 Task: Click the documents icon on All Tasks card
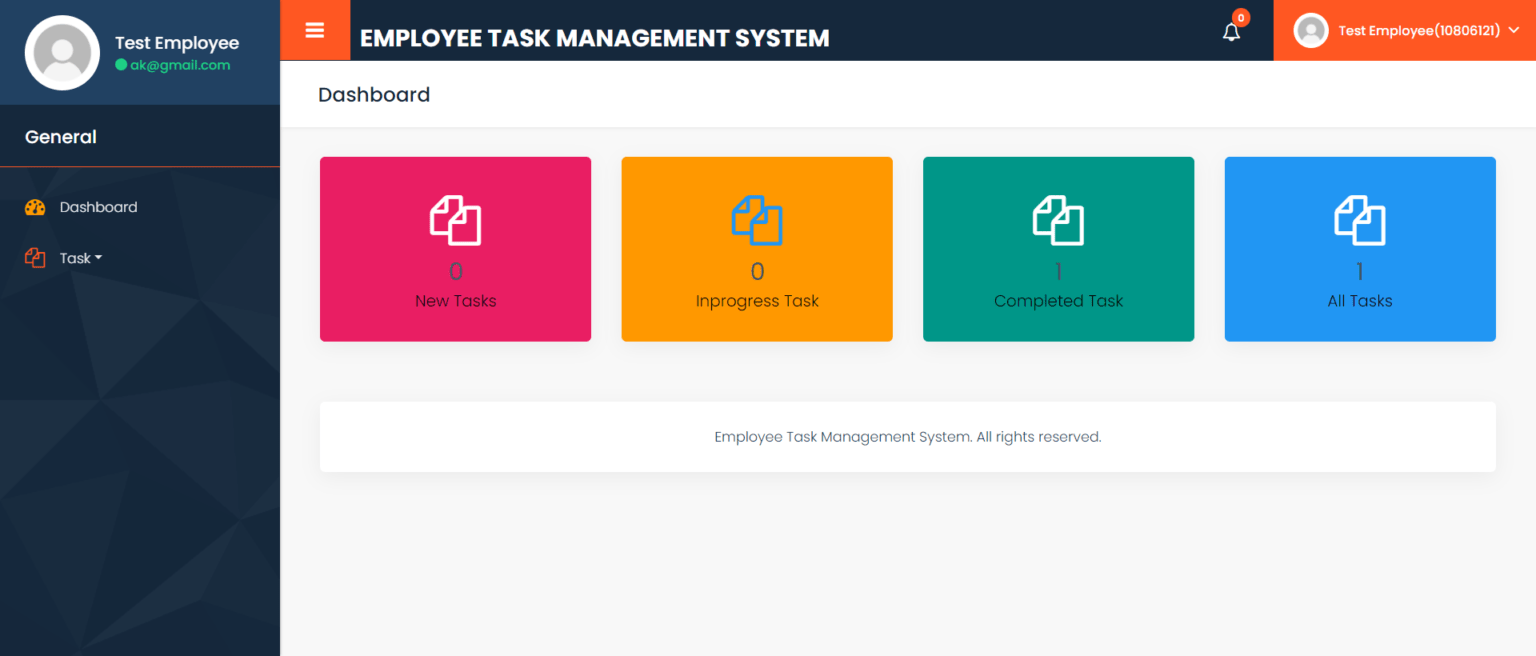coord(1360,221)
